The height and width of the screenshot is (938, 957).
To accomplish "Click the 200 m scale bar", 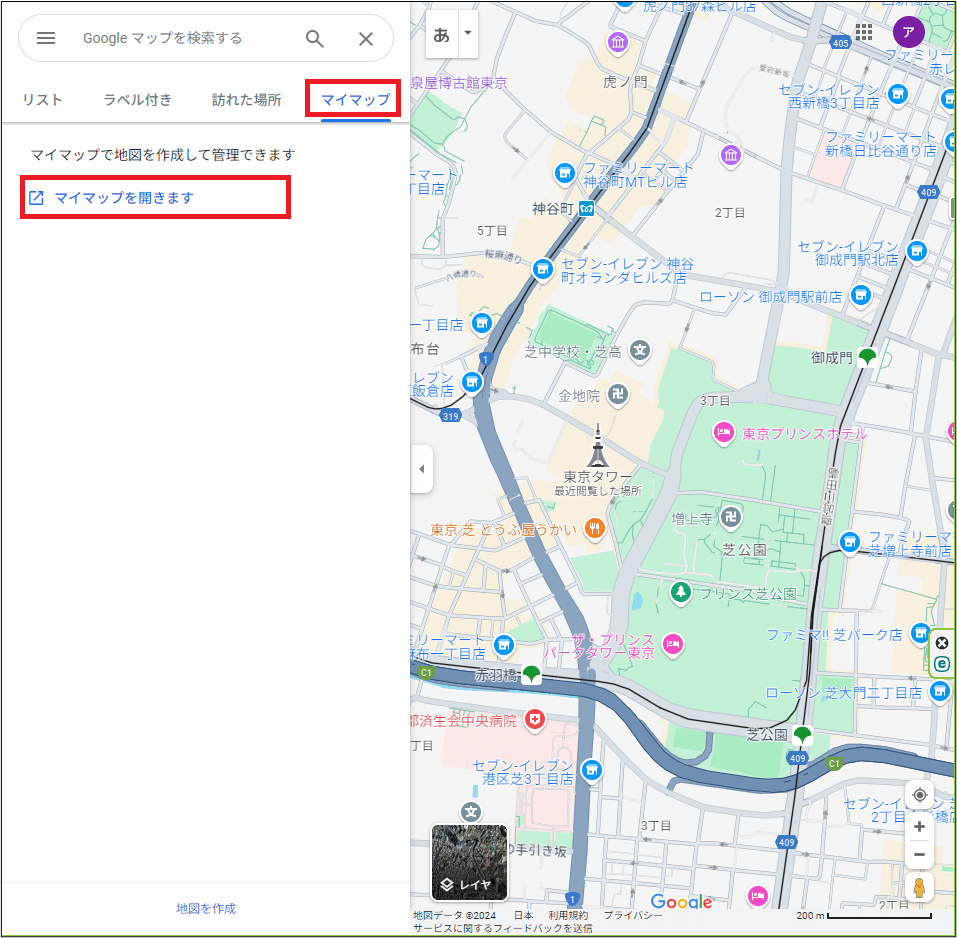I will pos(864,915).
